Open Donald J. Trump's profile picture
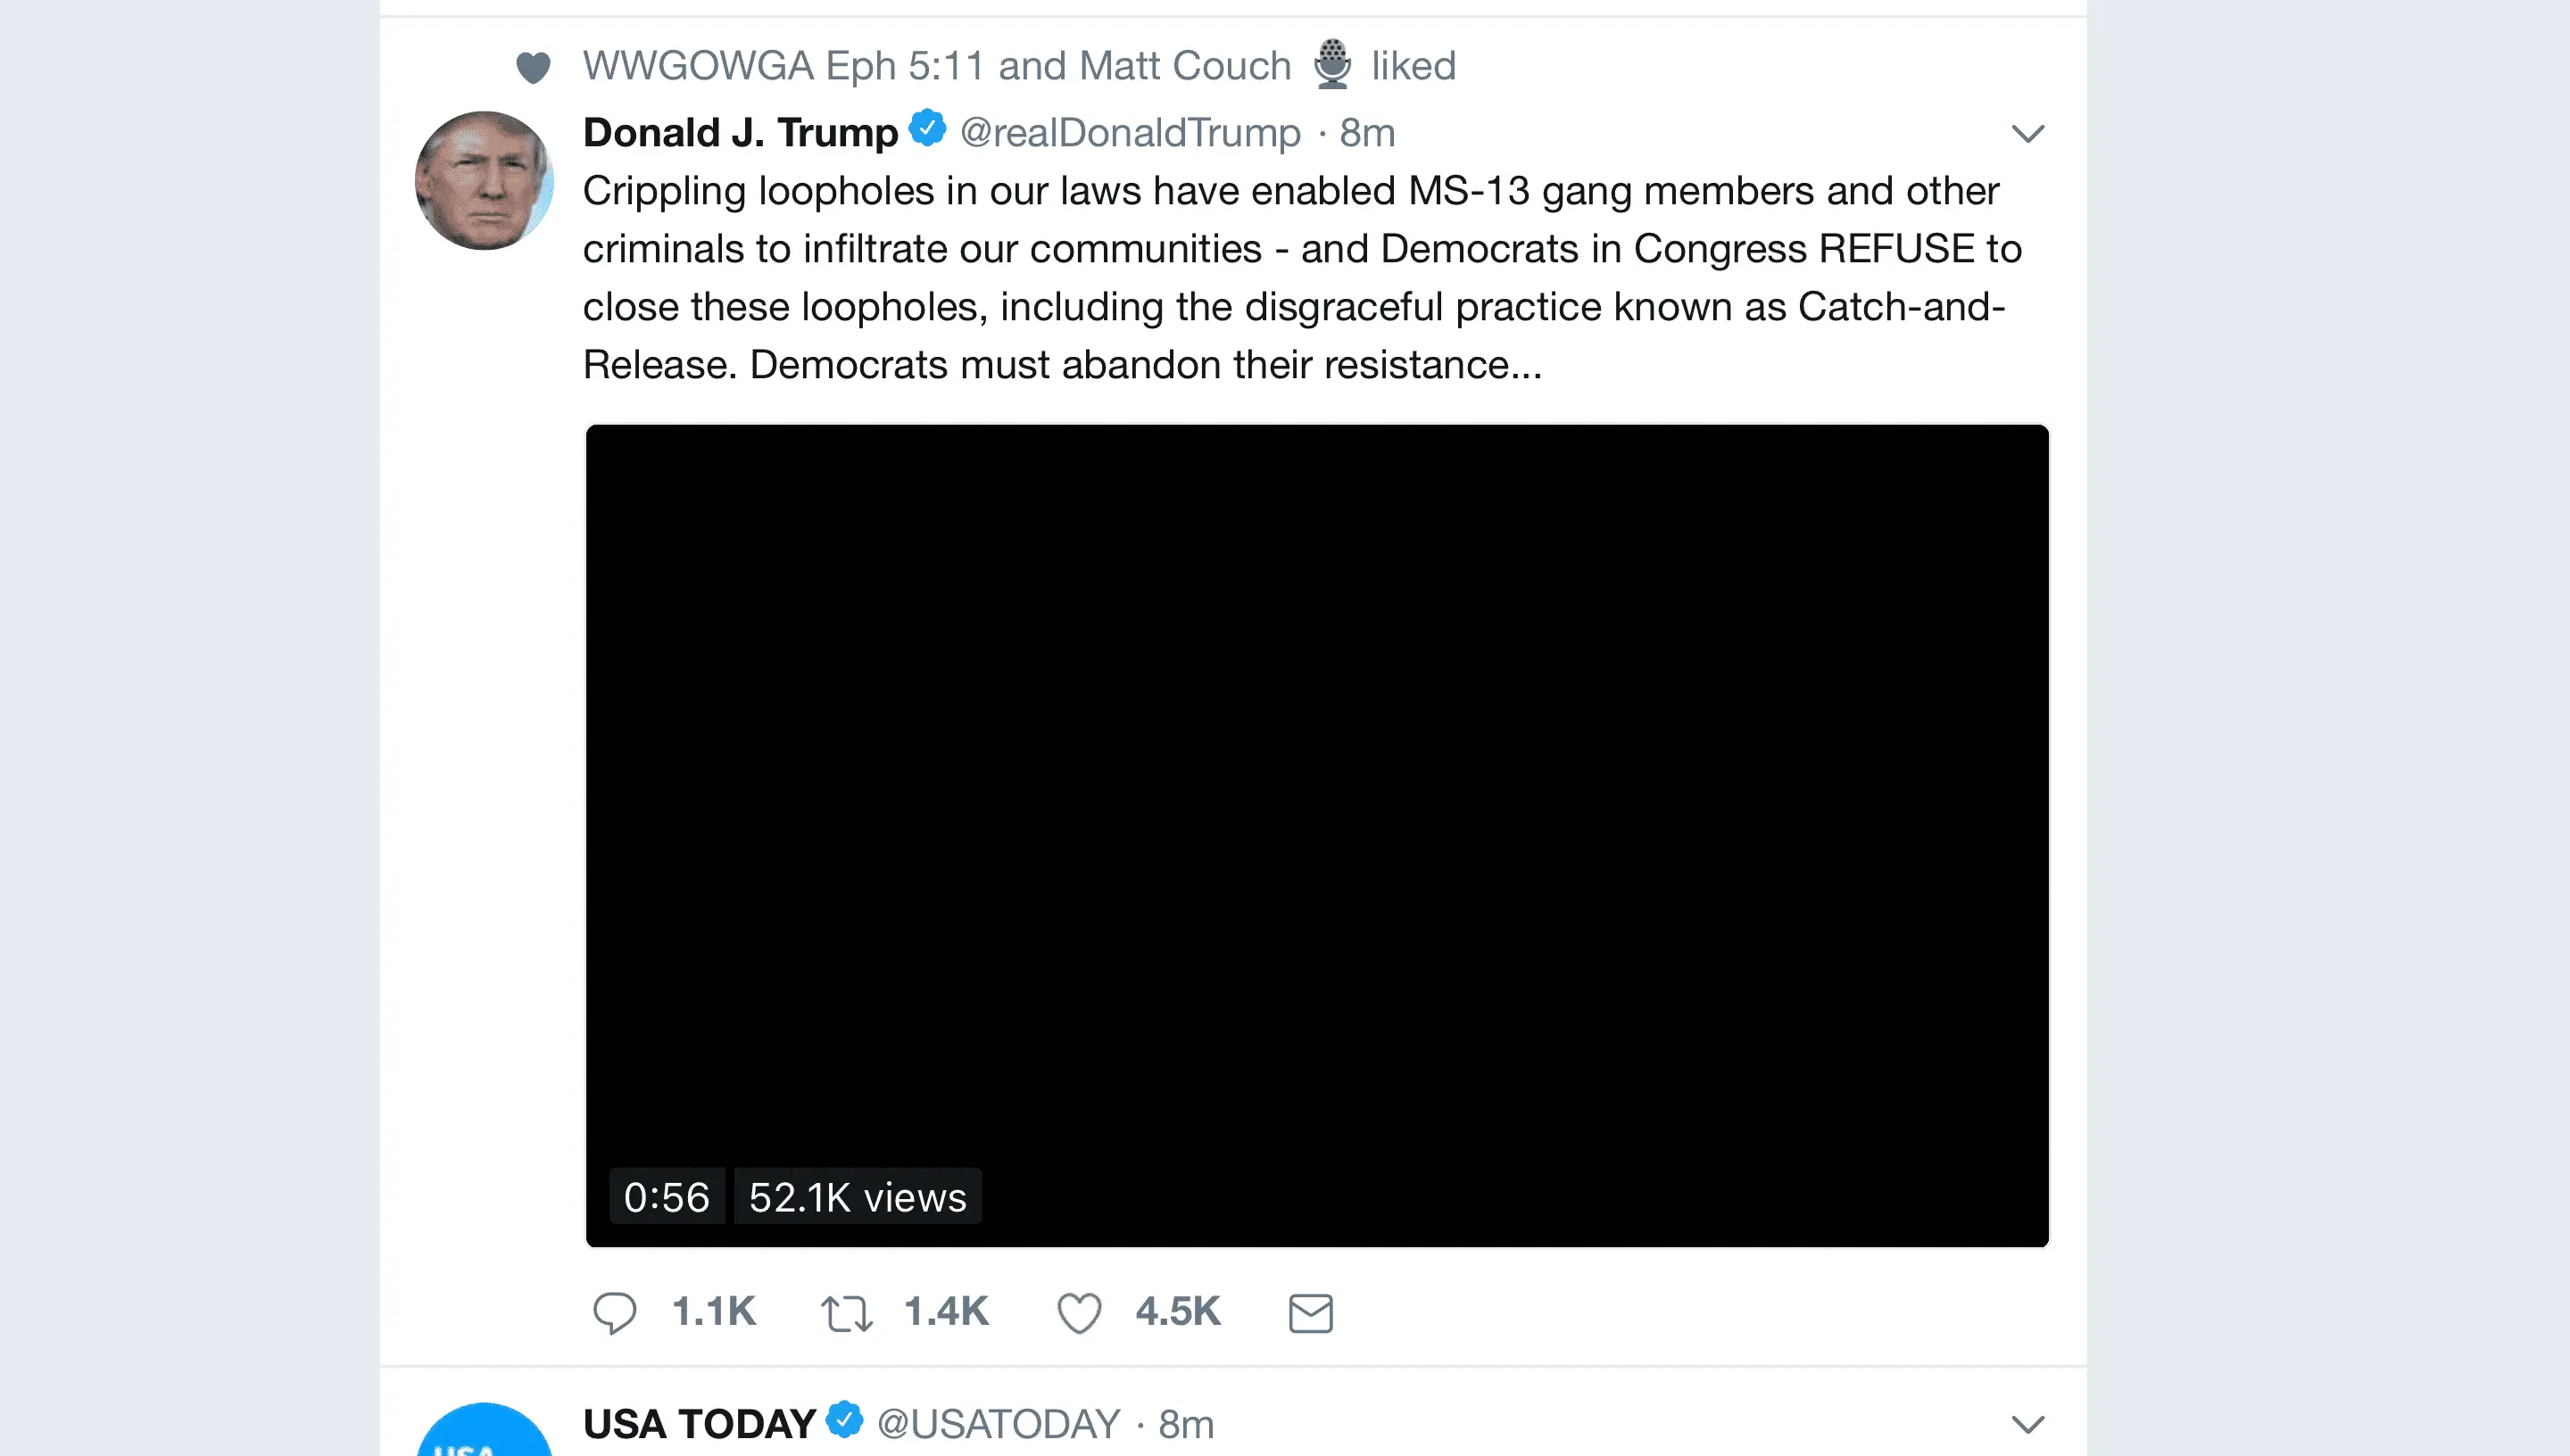 [x=484, y=180]
